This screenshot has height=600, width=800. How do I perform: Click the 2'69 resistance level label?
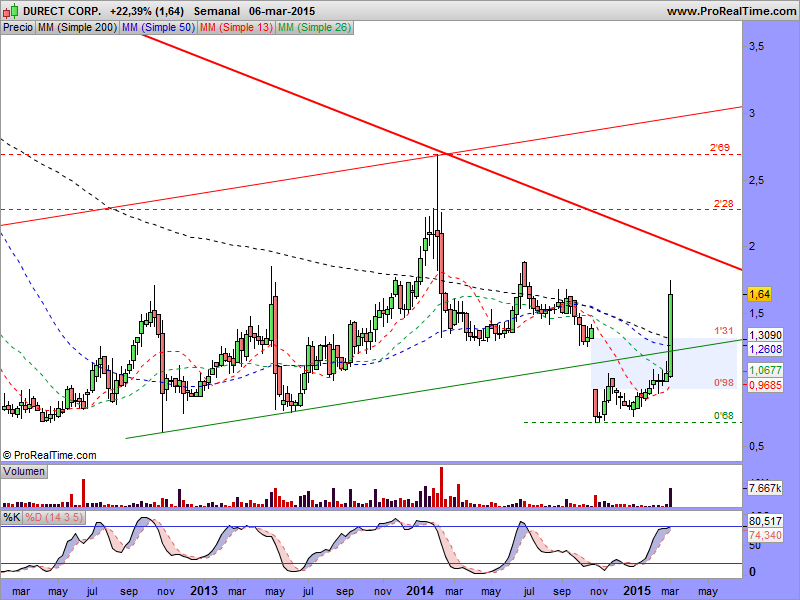[720, 147]
